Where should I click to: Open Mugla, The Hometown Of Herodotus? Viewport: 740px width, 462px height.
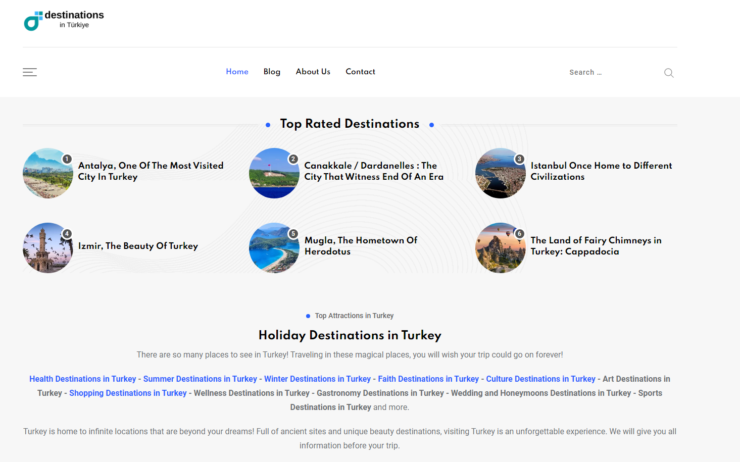[x=361, y=246]
